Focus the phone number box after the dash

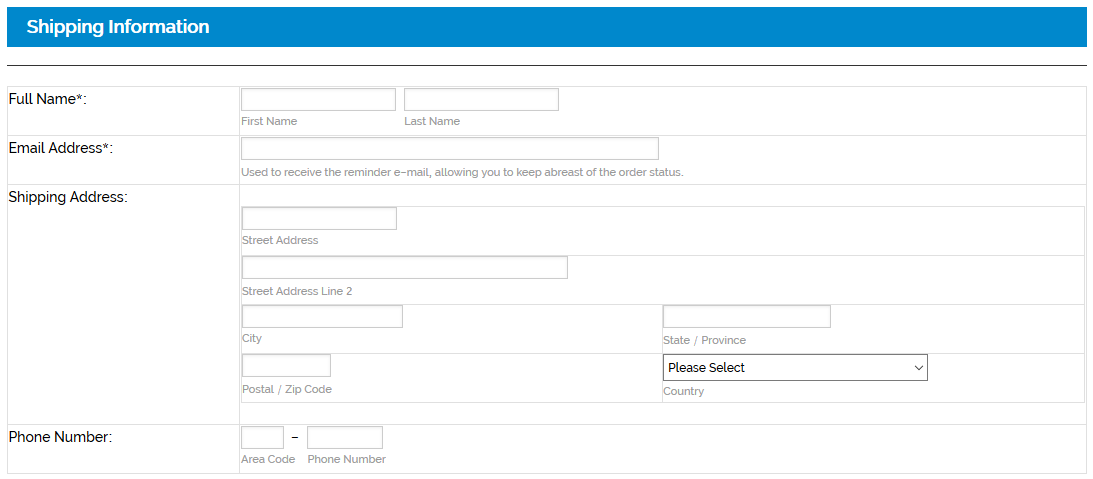(344, 438)
